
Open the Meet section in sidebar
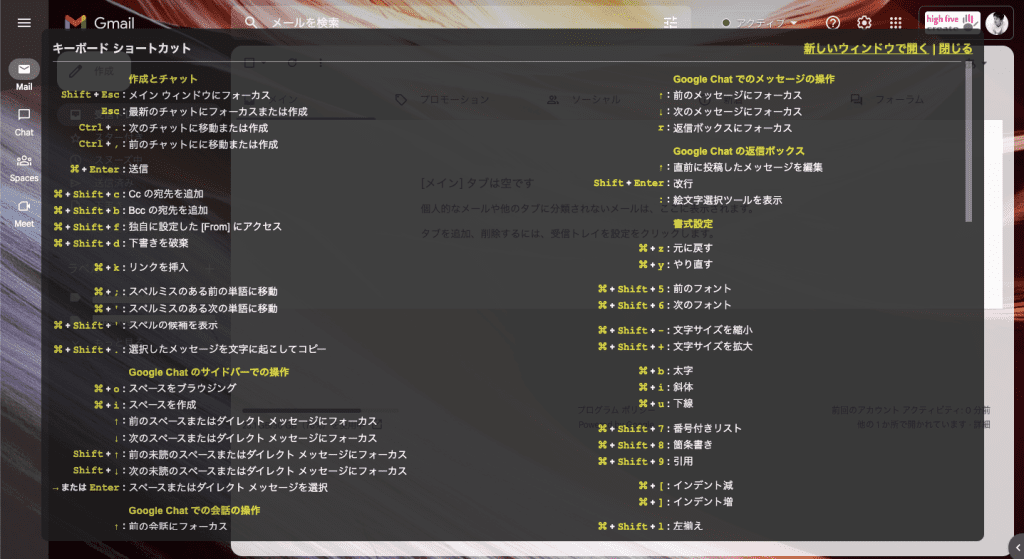(24, 214)
